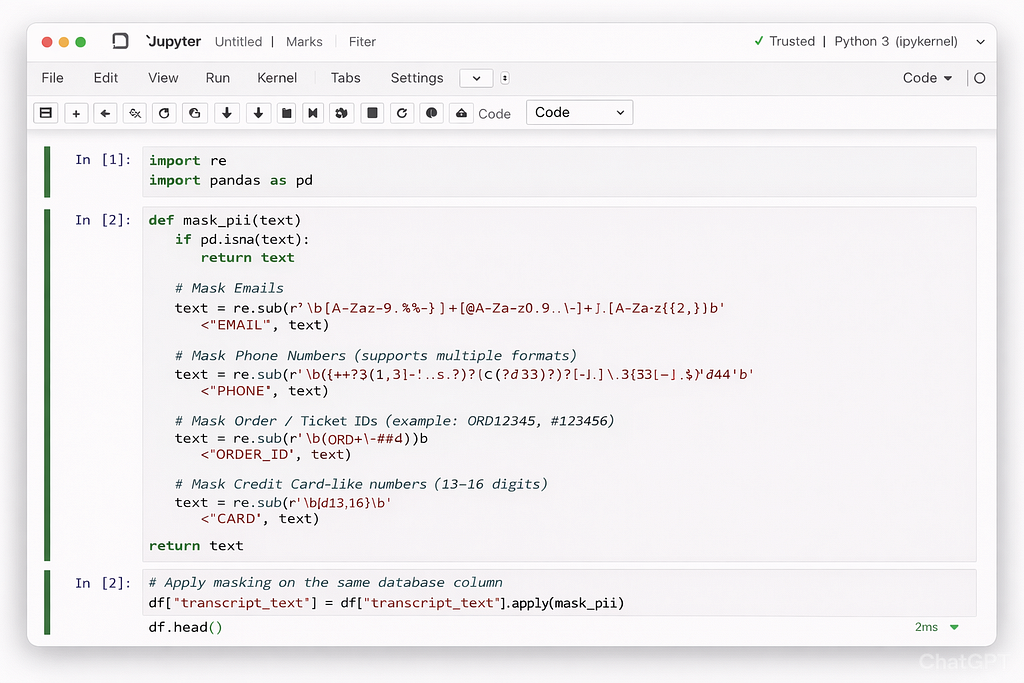Viewport: 1024px width, 683px height.
Task: Click the df.head() line
Action: click(185, 627)
